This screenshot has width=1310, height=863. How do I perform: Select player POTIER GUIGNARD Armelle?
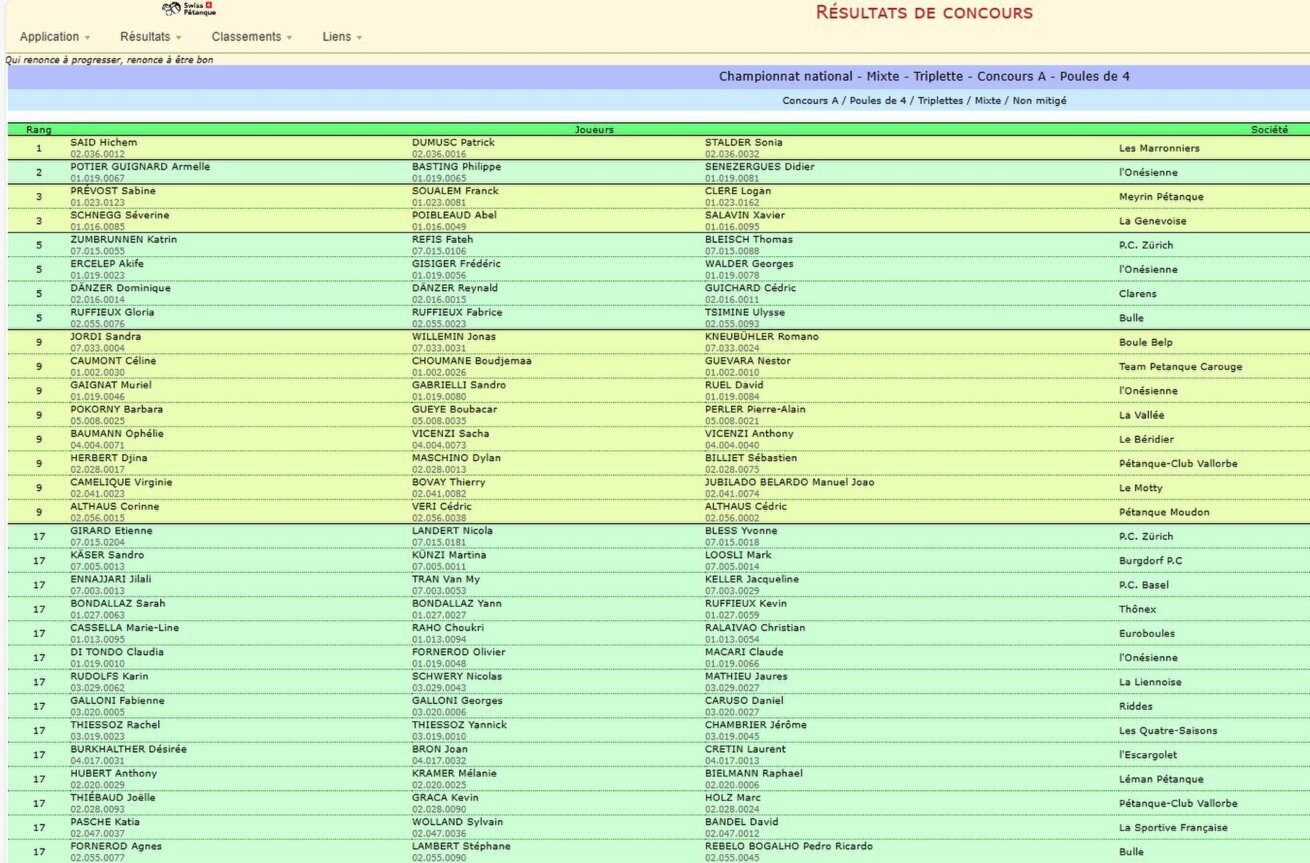click(x=140, y=167)
